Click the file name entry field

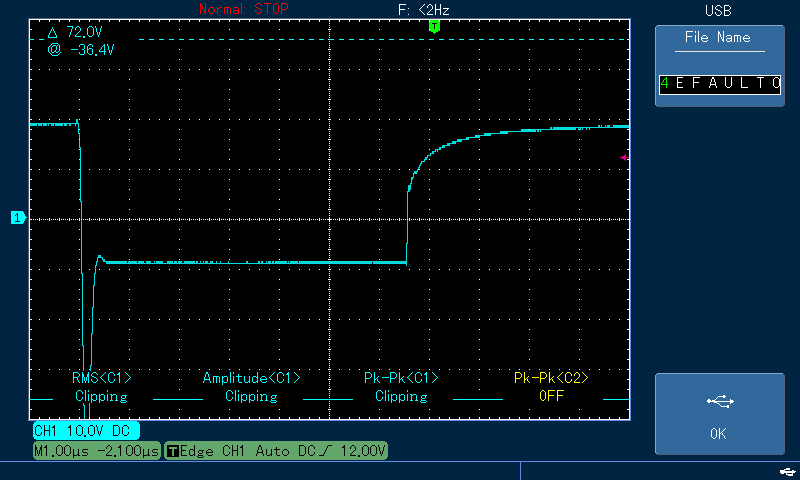720,84
